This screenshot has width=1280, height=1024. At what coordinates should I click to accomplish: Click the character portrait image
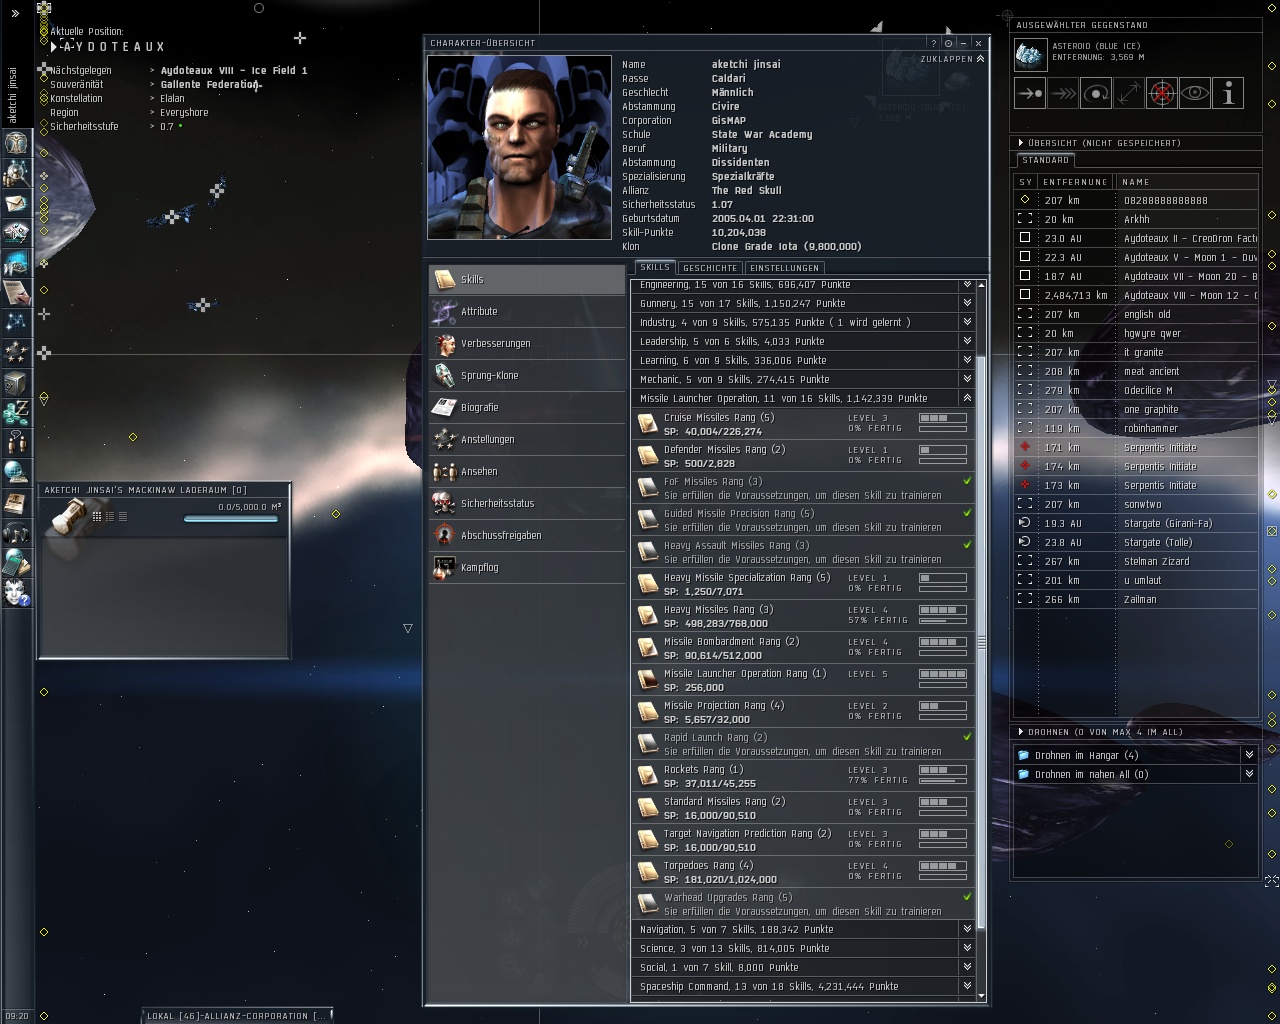519,148
